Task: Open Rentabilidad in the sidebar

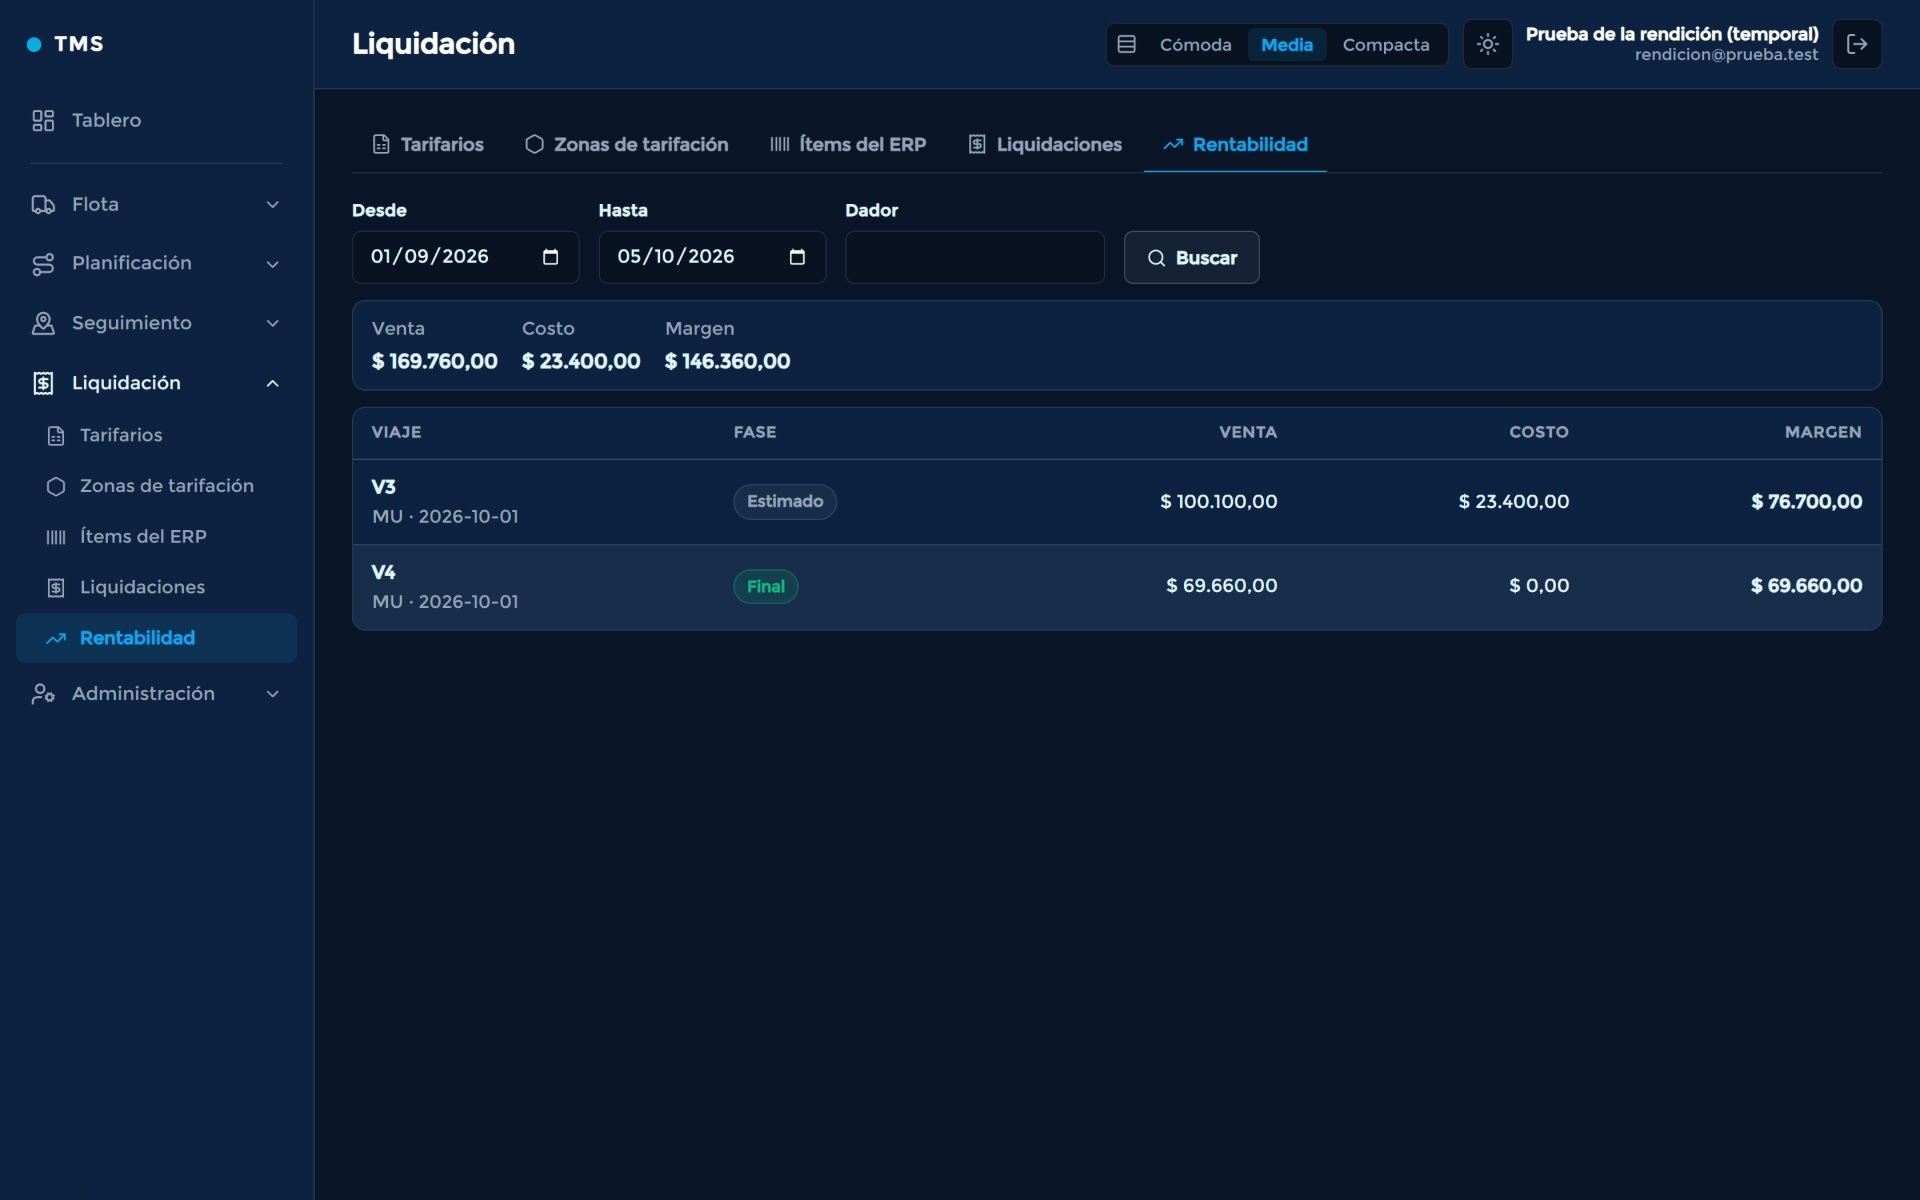Action: pyautogui.click(x=156, y=638)
